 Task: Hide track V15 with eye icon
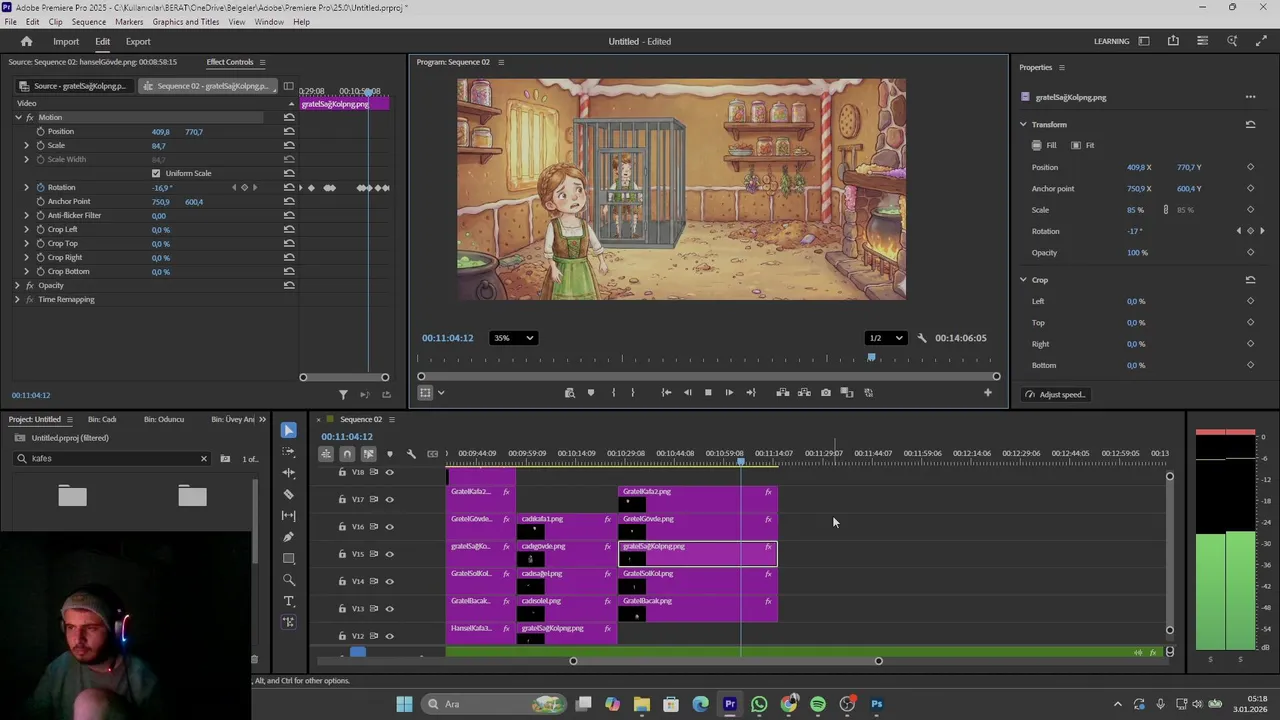tap(390, 554)
